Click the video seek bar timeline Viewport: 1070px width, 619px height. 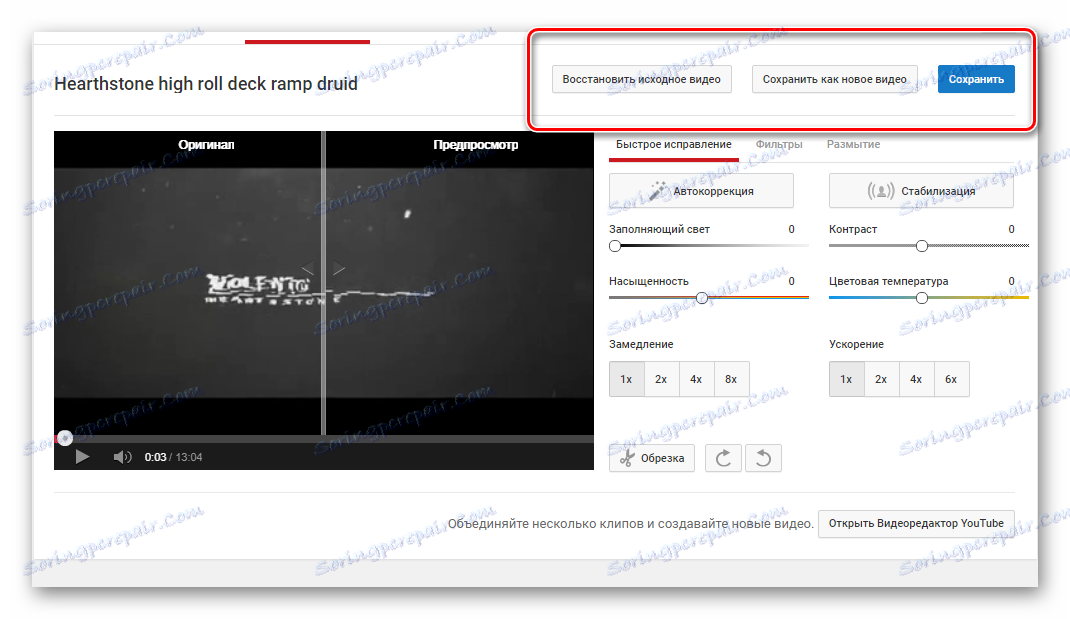pyautogui.click(x=324, y=437)
